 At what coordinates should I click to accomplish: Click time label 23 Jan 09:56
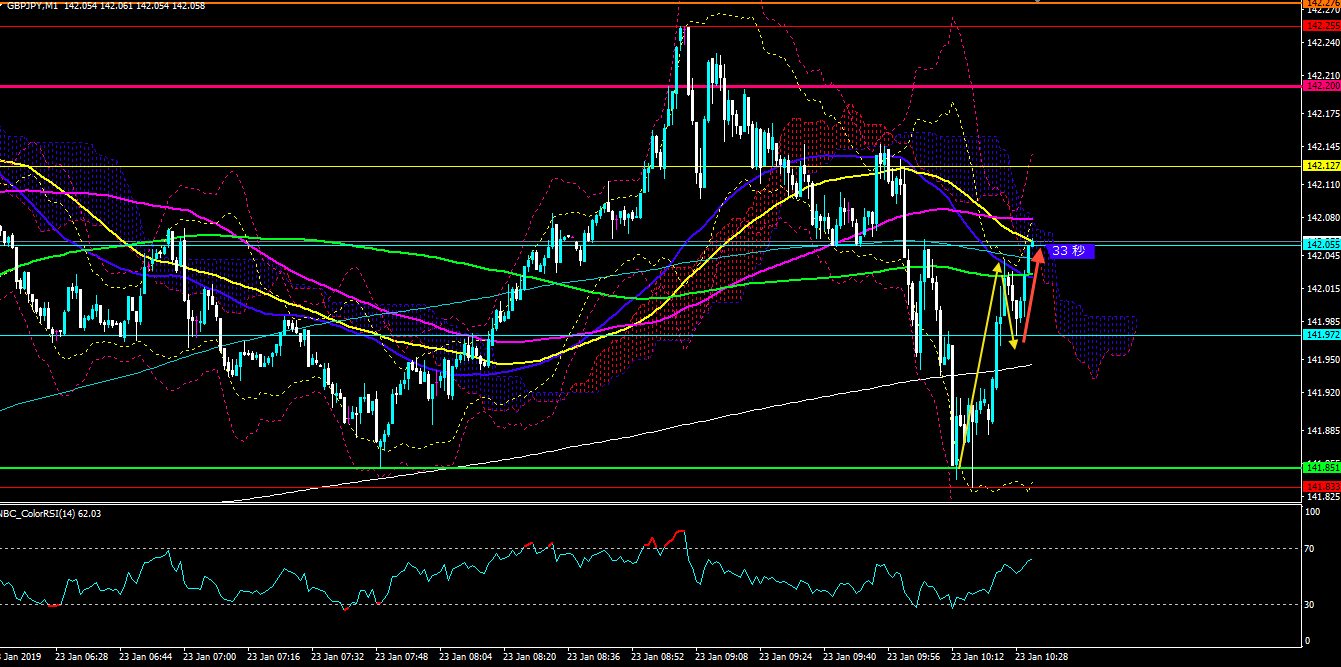(x=914, y=657)
